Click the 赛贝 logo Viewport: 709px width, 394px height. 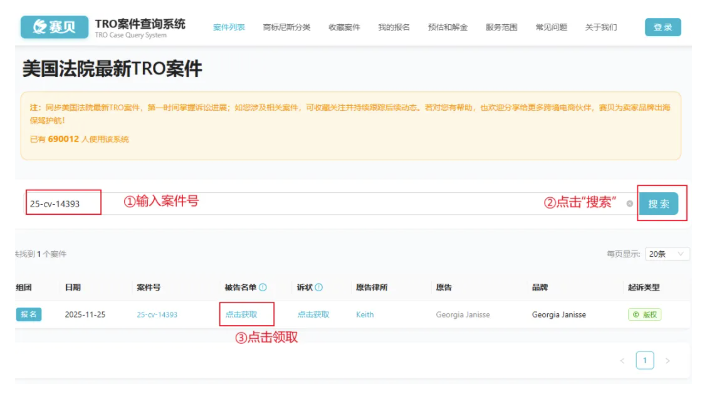point(54,27)
